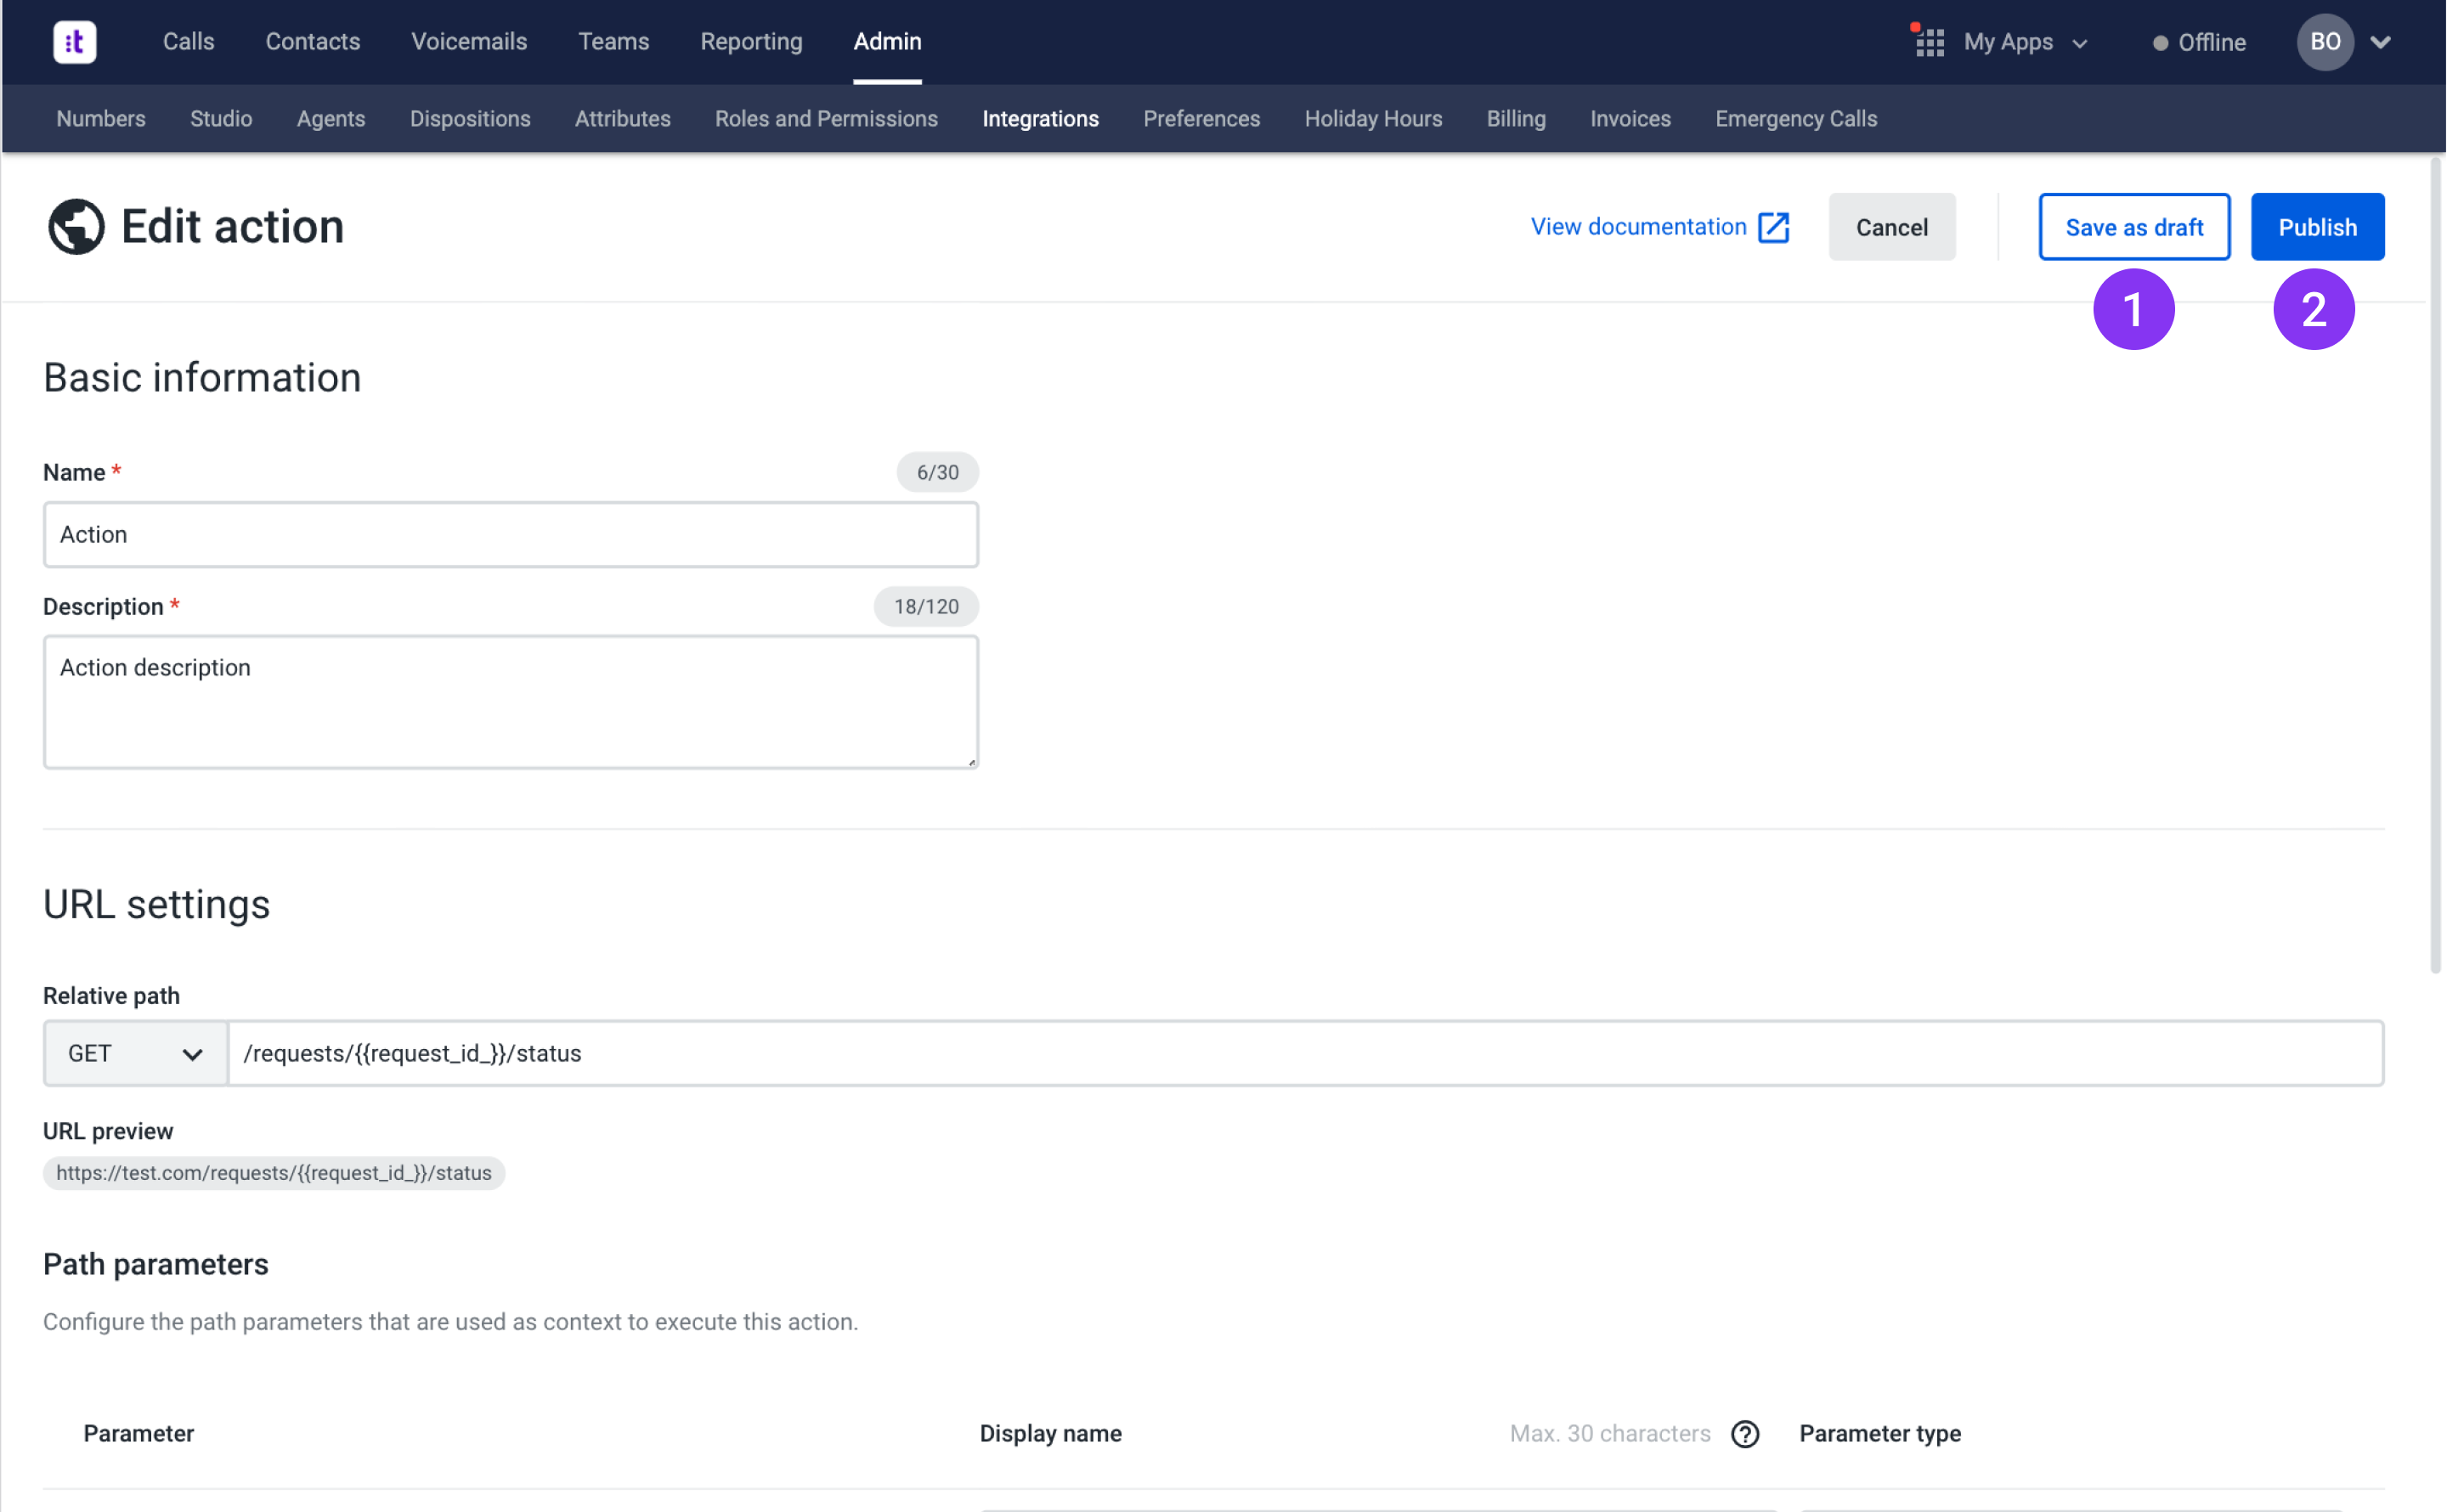Go to the Holiday Hours section
This screenshot has height=1512, width=2447.
coord(1373,119)
